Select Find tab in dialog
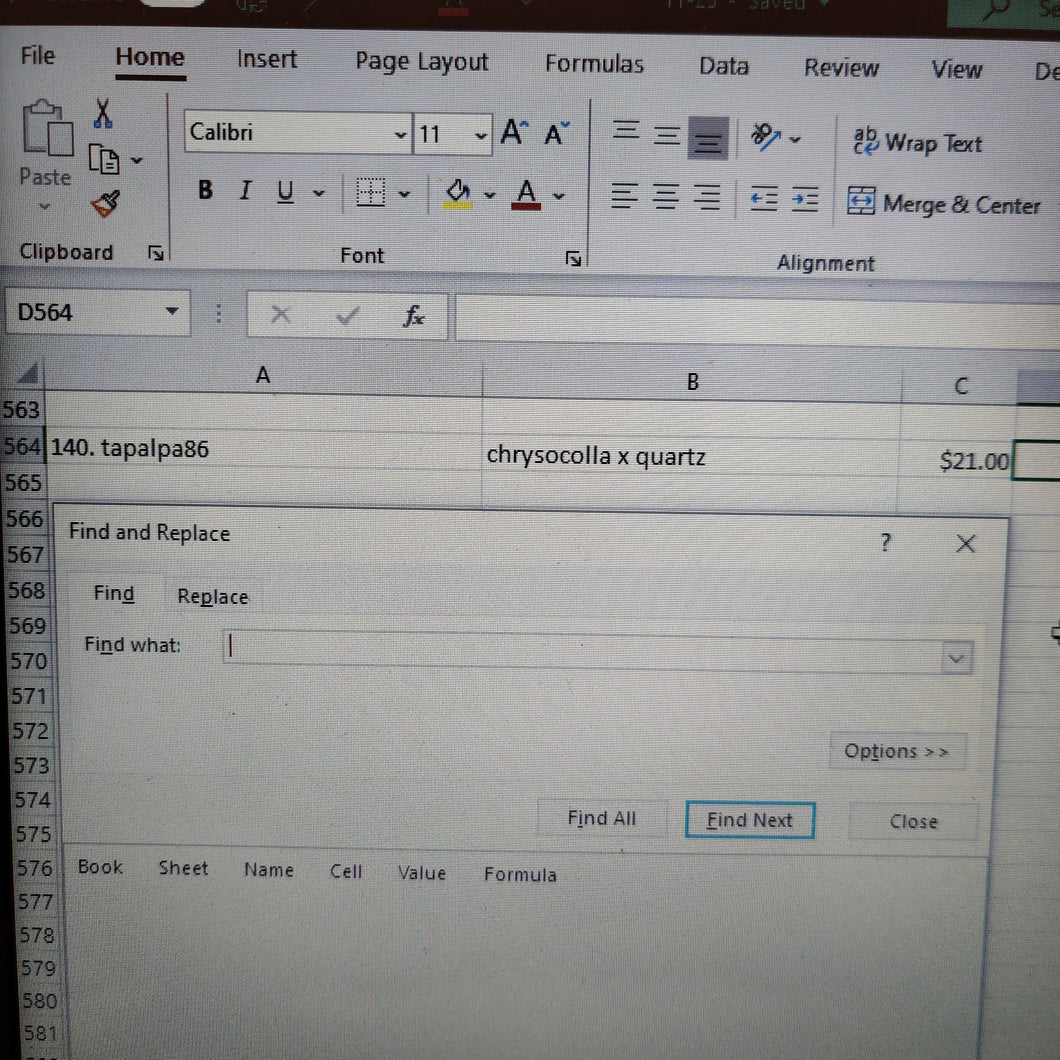The width and height of the screenshot is (1060, 1060). [114, 593]
